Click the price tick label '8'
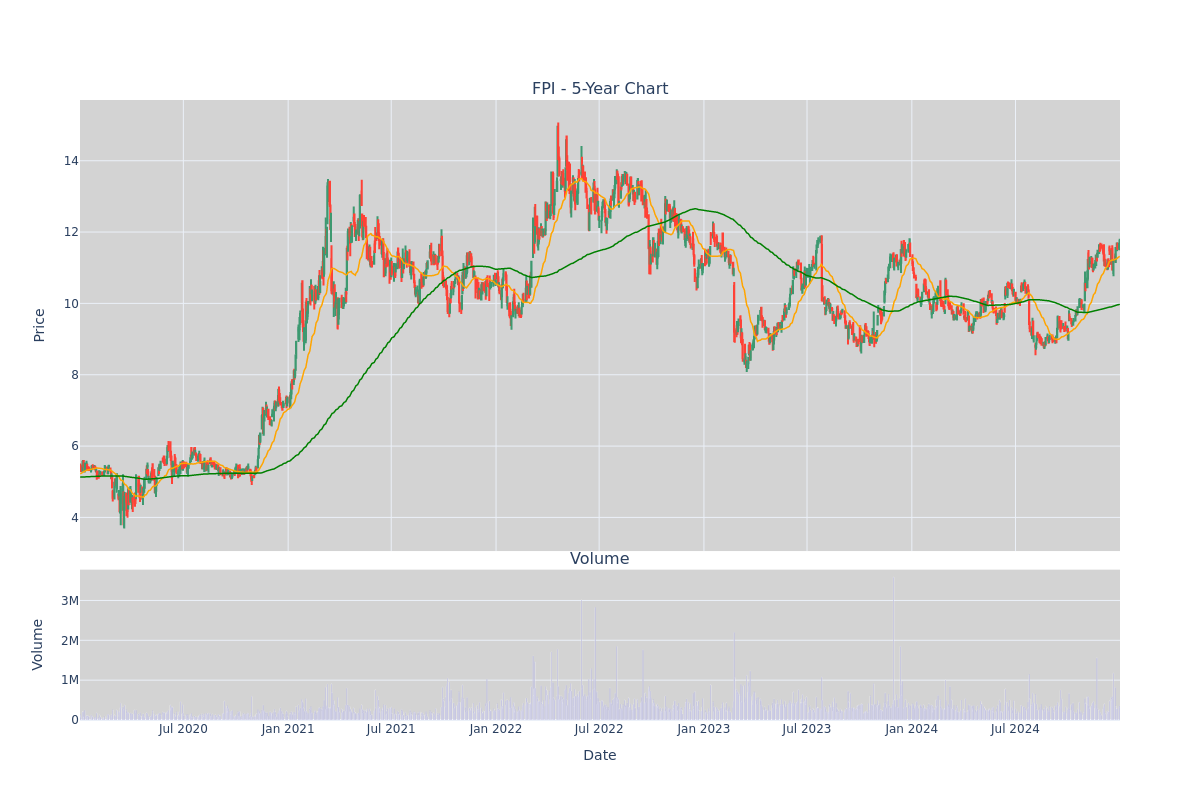 coord(74,375)
